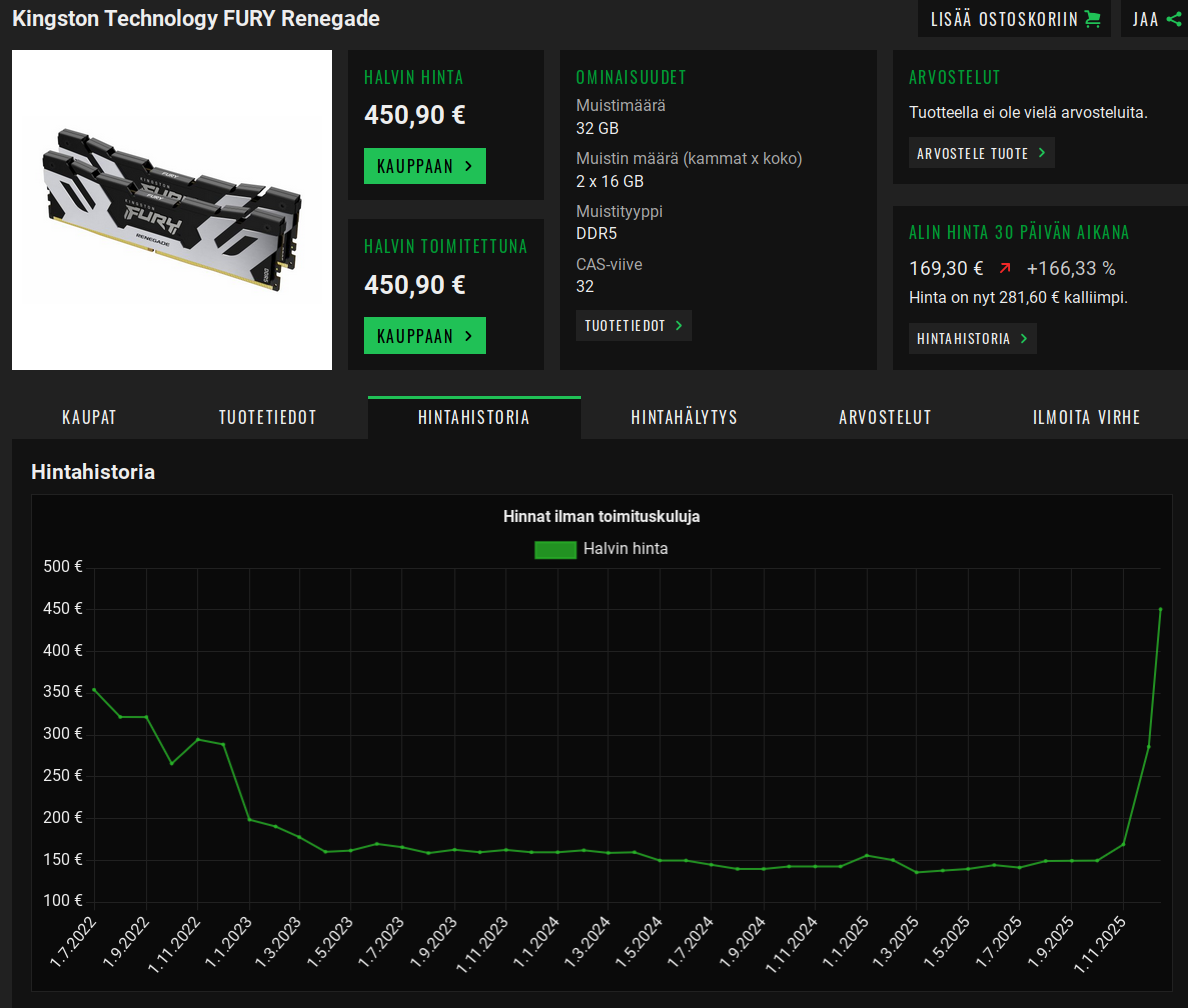The image size is (1188, 1008).
Task: Click the 100 € y-axis label
Action: 63,900
